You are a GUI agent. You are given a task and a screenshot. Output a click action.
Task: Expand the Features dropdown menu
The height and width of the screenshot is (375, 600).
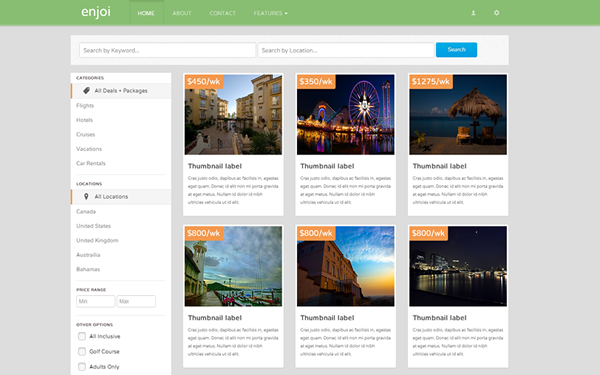point(271,13)
